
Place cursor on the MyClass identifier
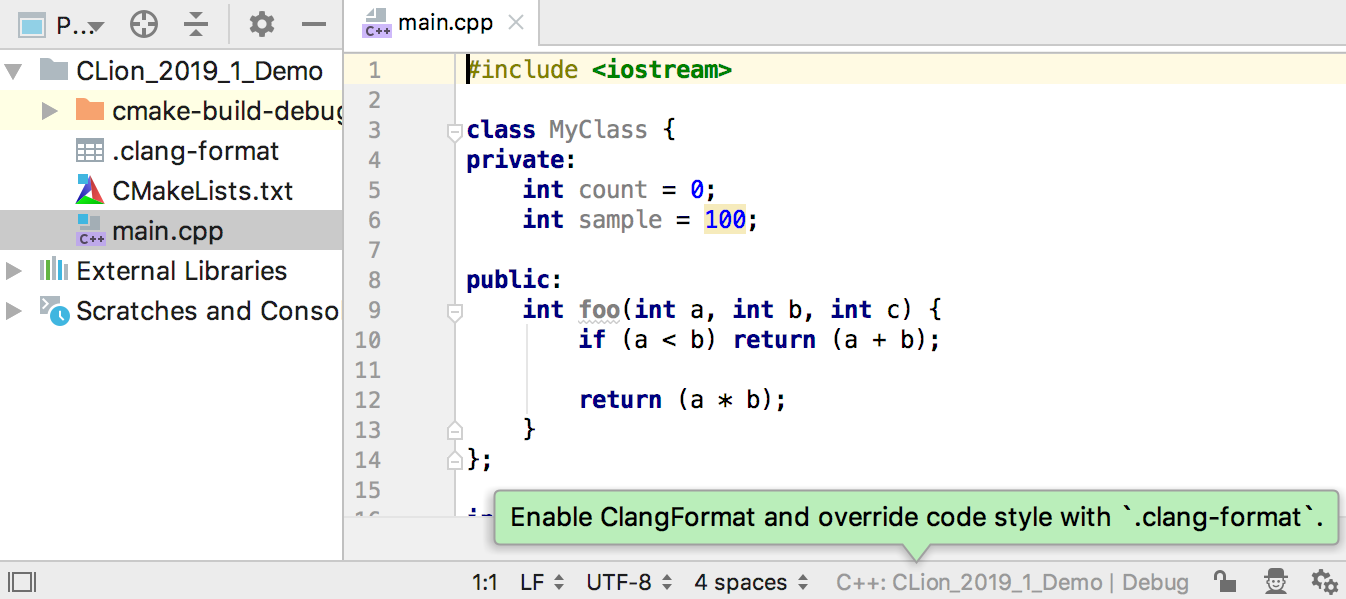(x=598, y=130)
